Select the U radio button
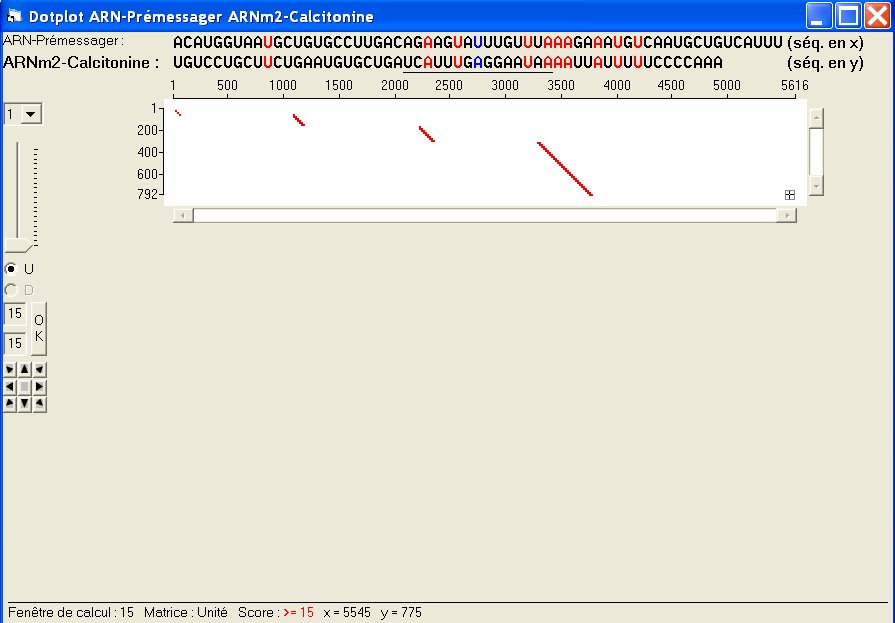 [10, 269]
